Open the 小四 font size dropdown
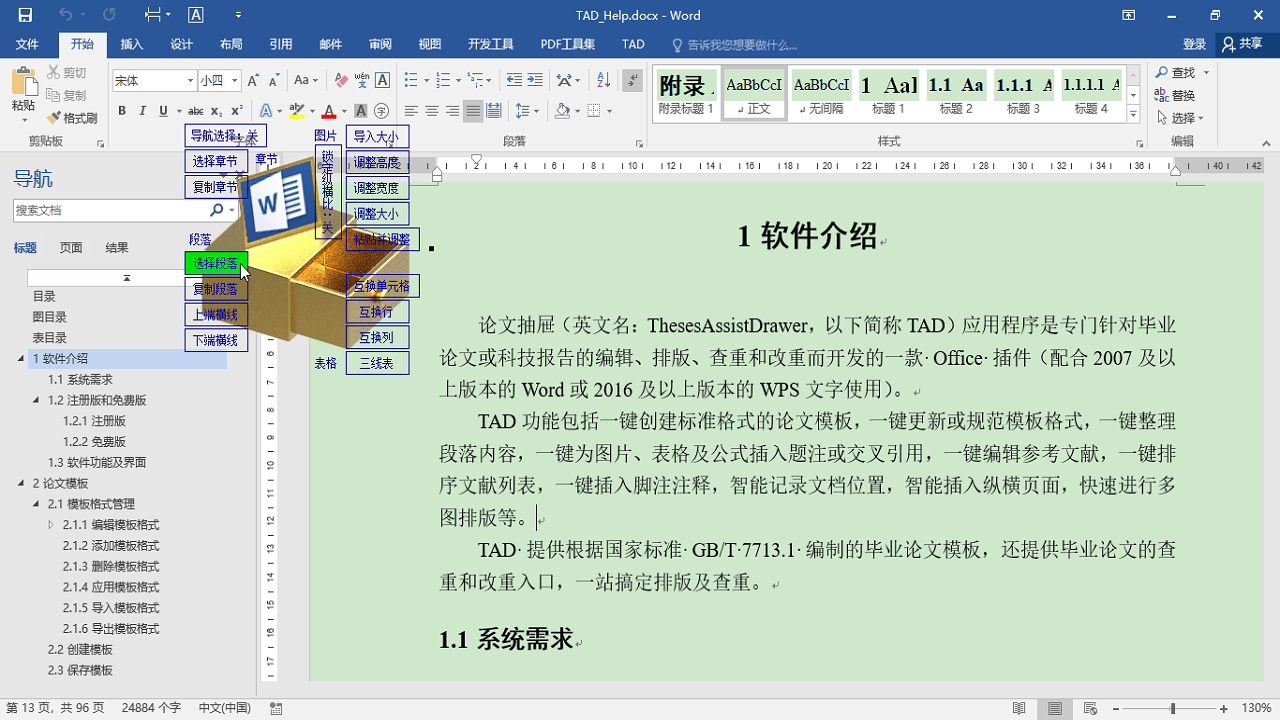 click(x=233, y=80)
